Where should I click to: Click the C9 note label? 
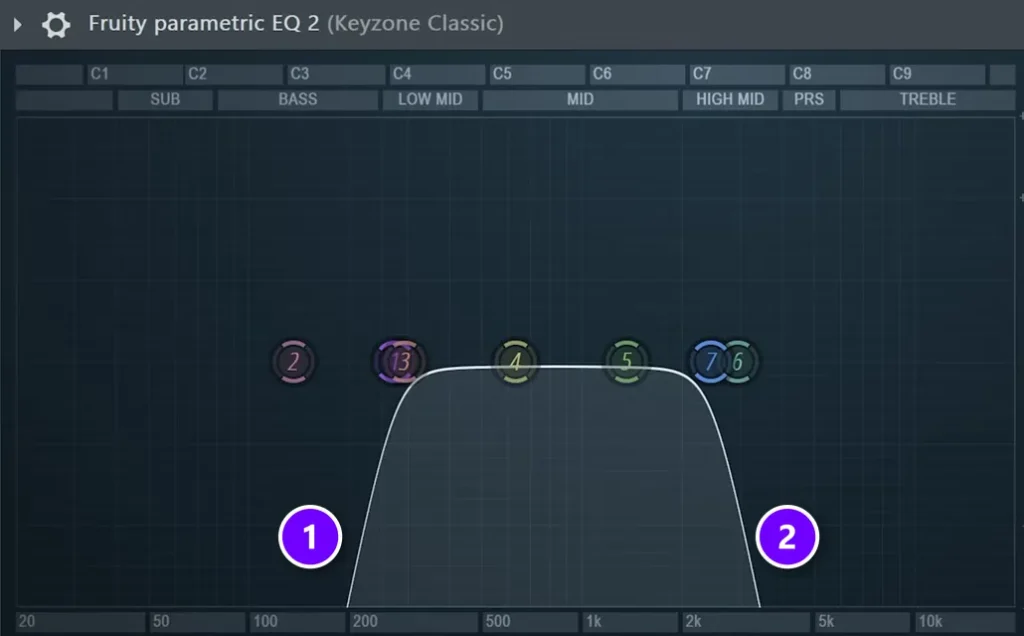[901, 74]
